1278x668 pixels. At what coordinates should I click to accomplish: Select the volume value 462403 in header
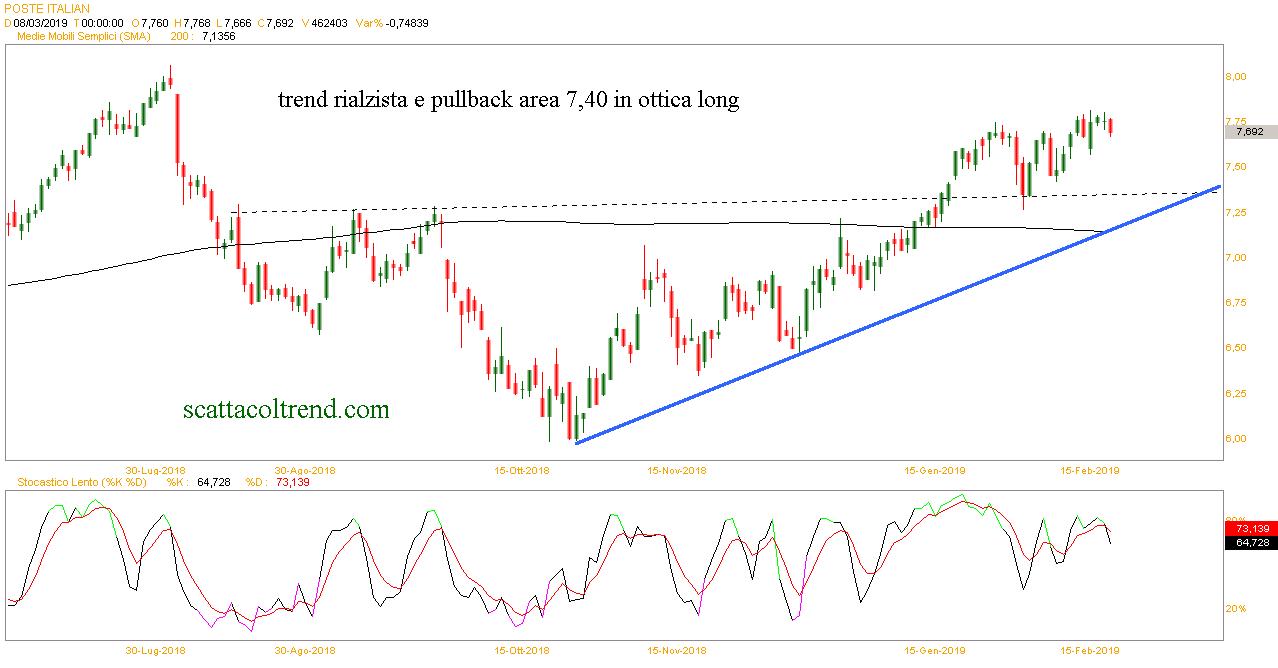pyautogui.click(x=327, y=22)
